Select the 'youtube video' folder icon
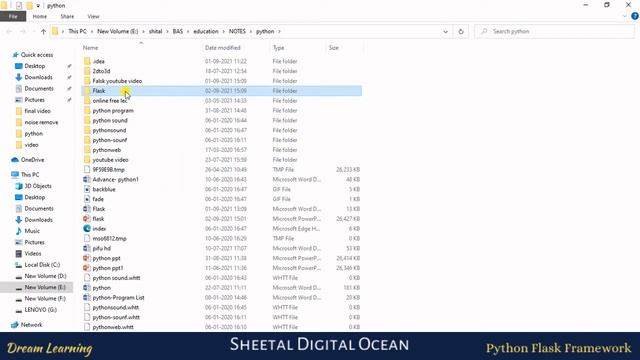Viewport: 640px width, 360px height. point(87,160)
